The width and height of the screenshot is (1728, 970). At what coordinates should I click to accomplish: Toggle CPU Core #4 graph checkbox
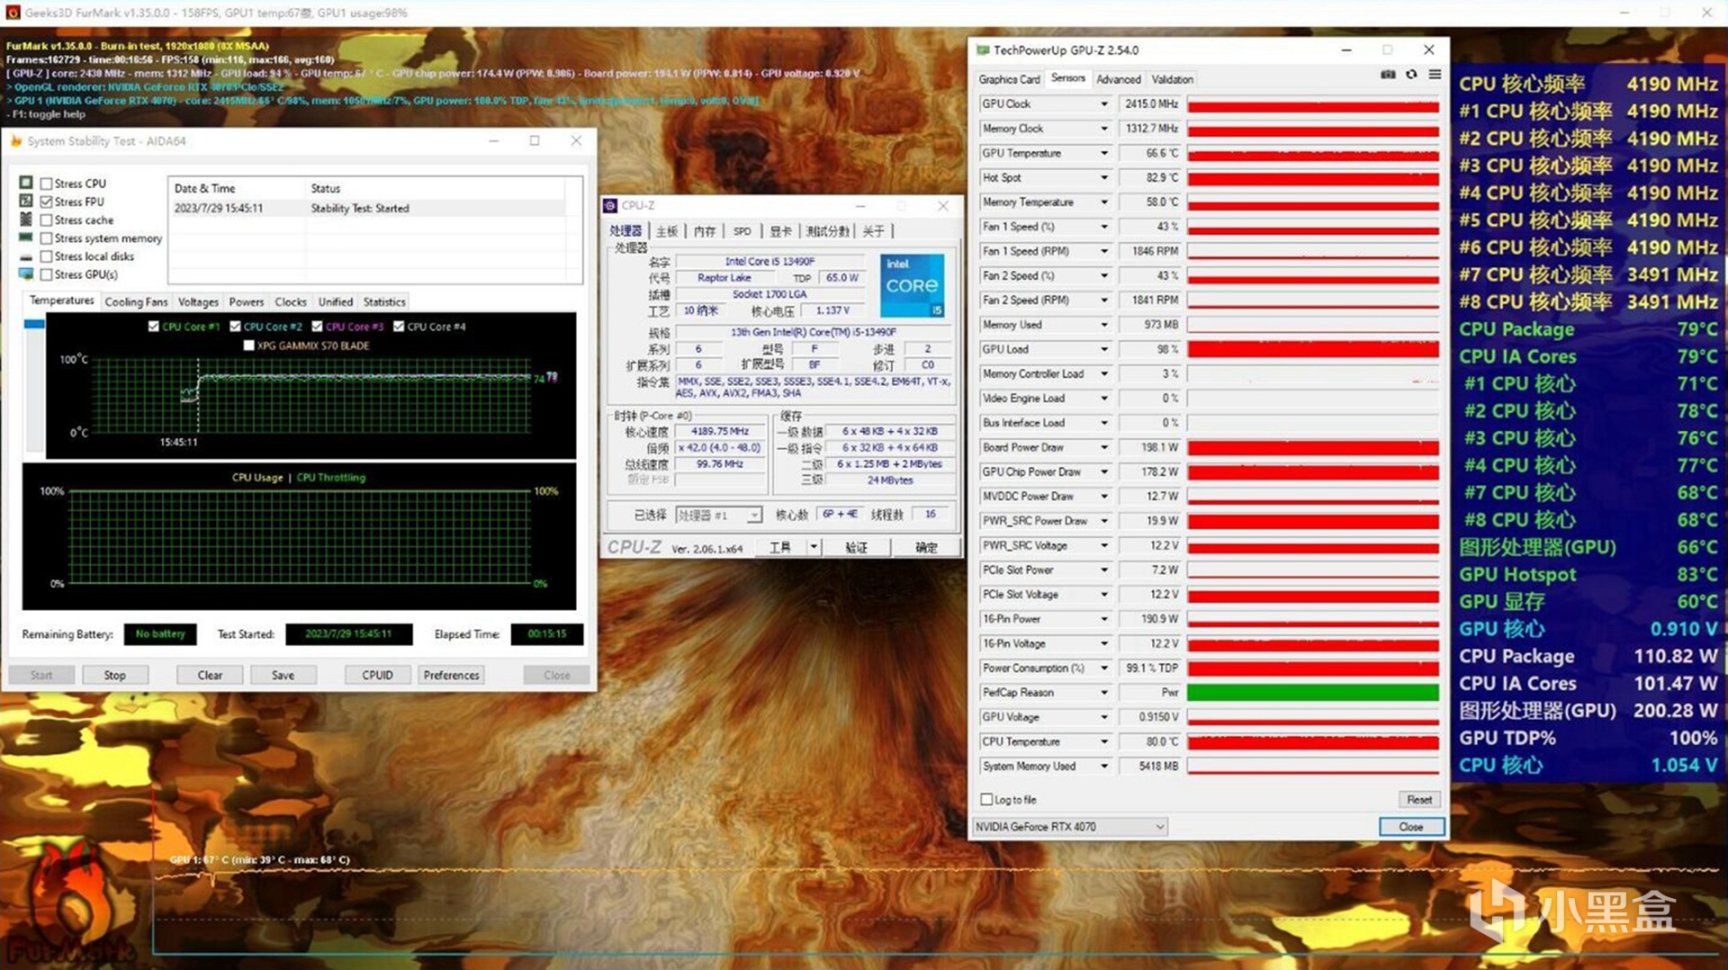point(399,326)
